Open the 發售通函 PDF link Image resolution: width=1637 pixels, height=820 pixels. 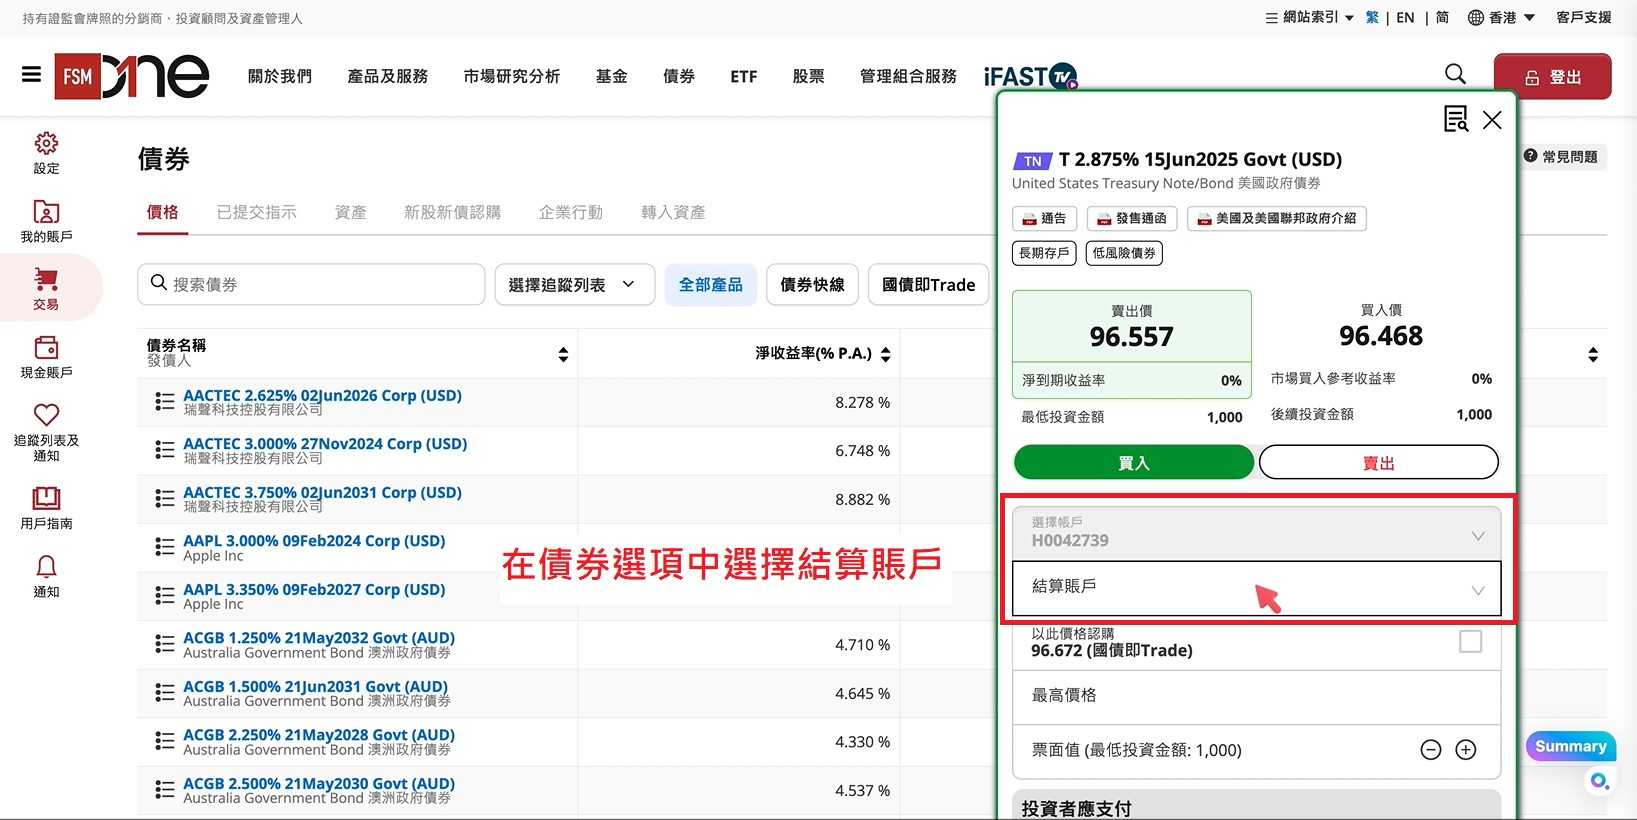[1132, 218]
